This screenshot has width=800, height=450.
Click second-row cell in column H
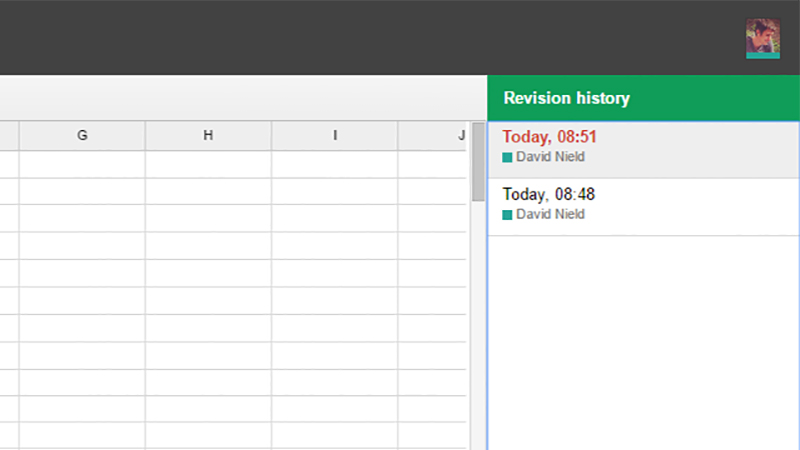pyautogui.click(x=208, y=191)
